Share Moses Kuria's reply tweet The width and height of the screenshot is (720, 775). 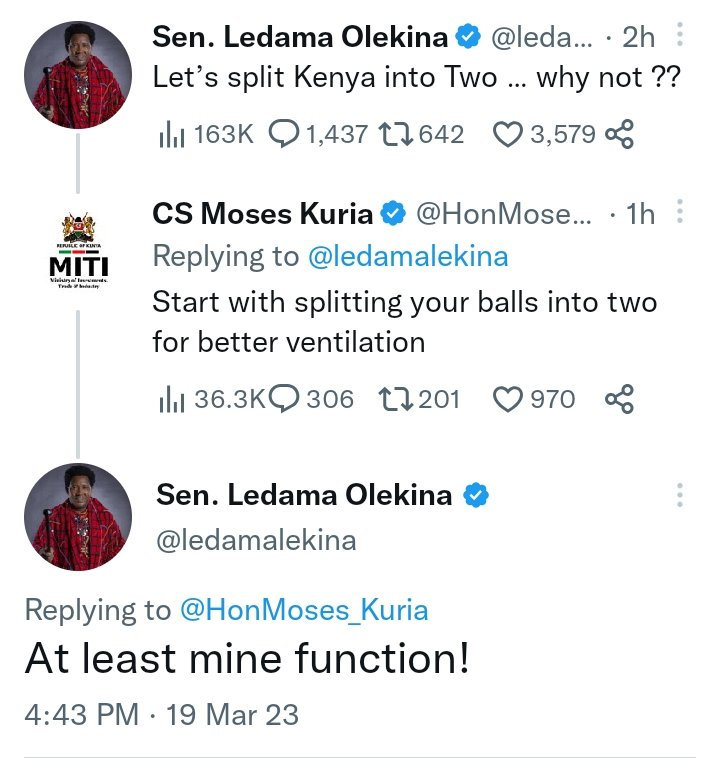620,400
